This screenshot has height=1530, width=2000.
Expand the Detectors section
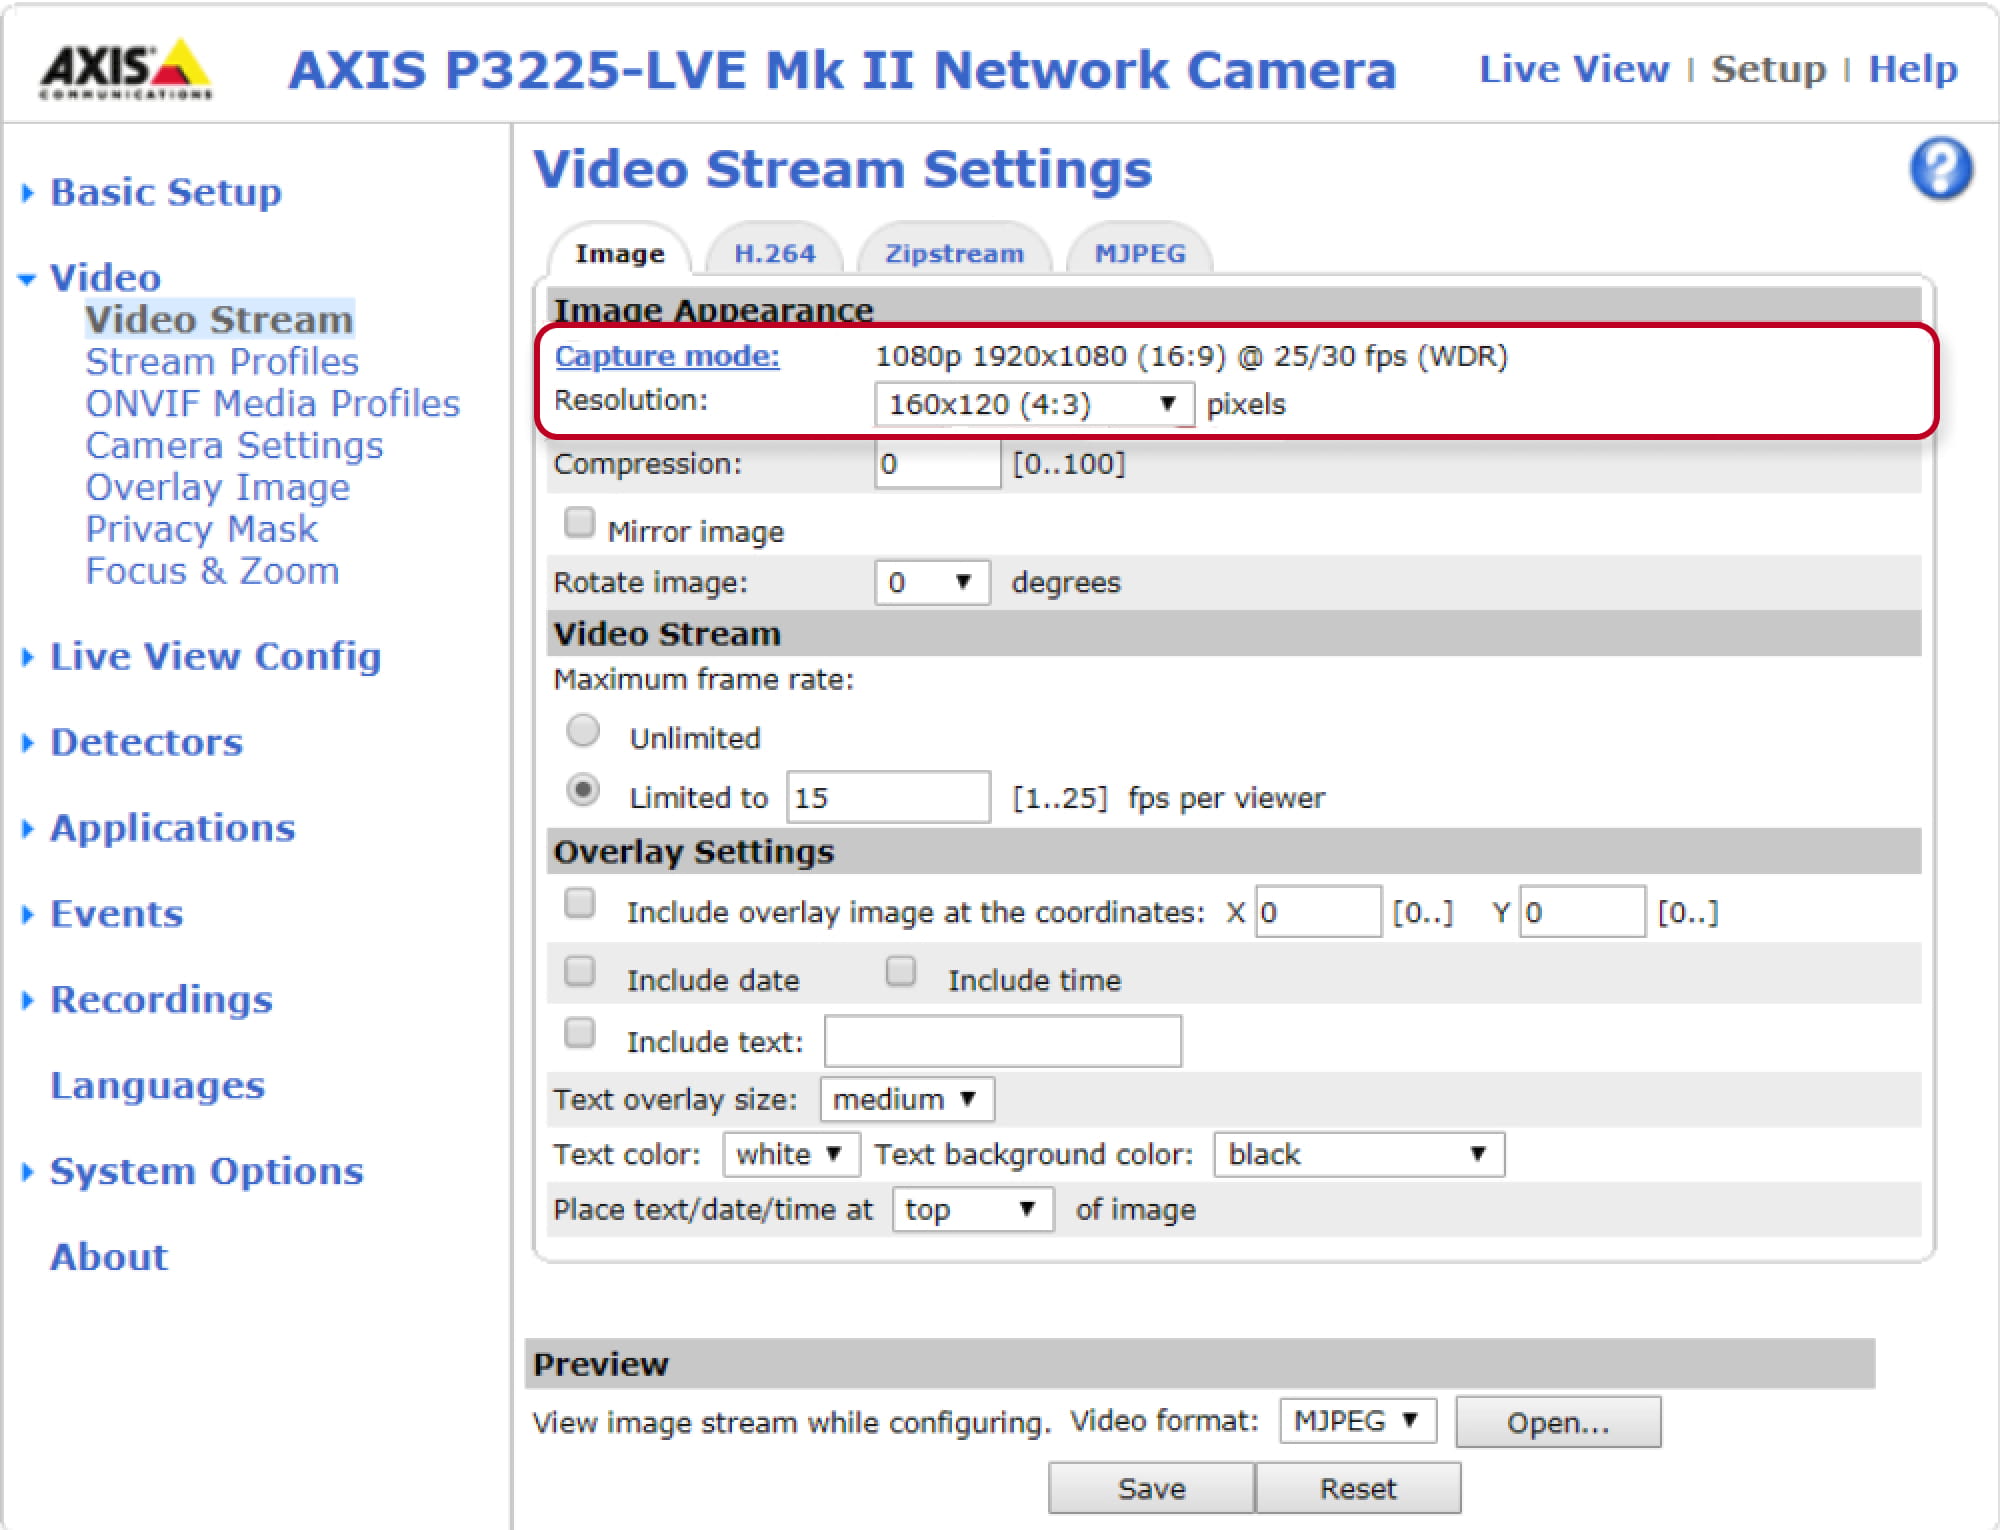pyautogui.click(x=28, y=743)
